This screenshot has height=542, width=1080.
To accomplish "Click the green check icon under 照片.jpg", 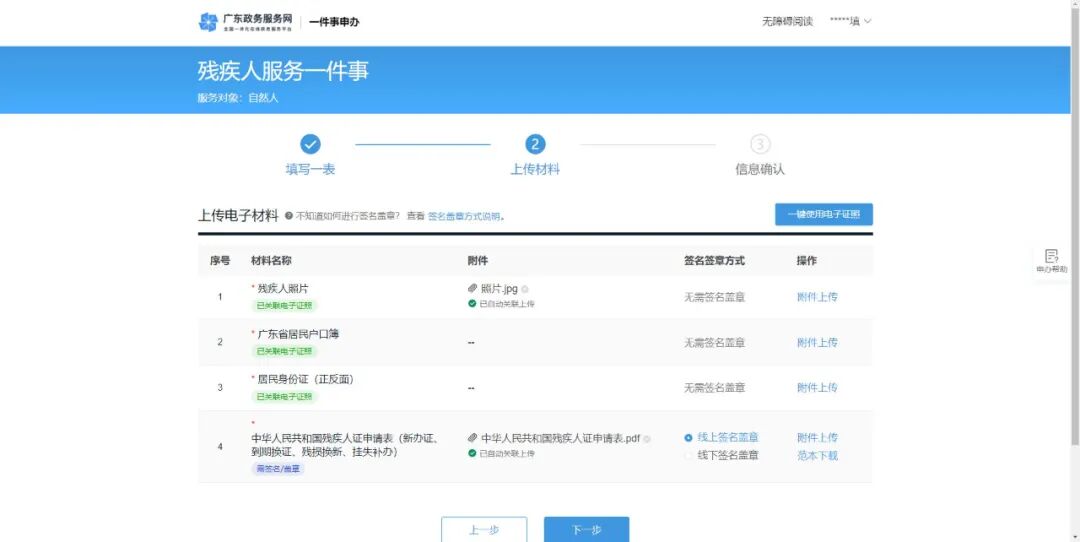I will click(x=472, y=304).
